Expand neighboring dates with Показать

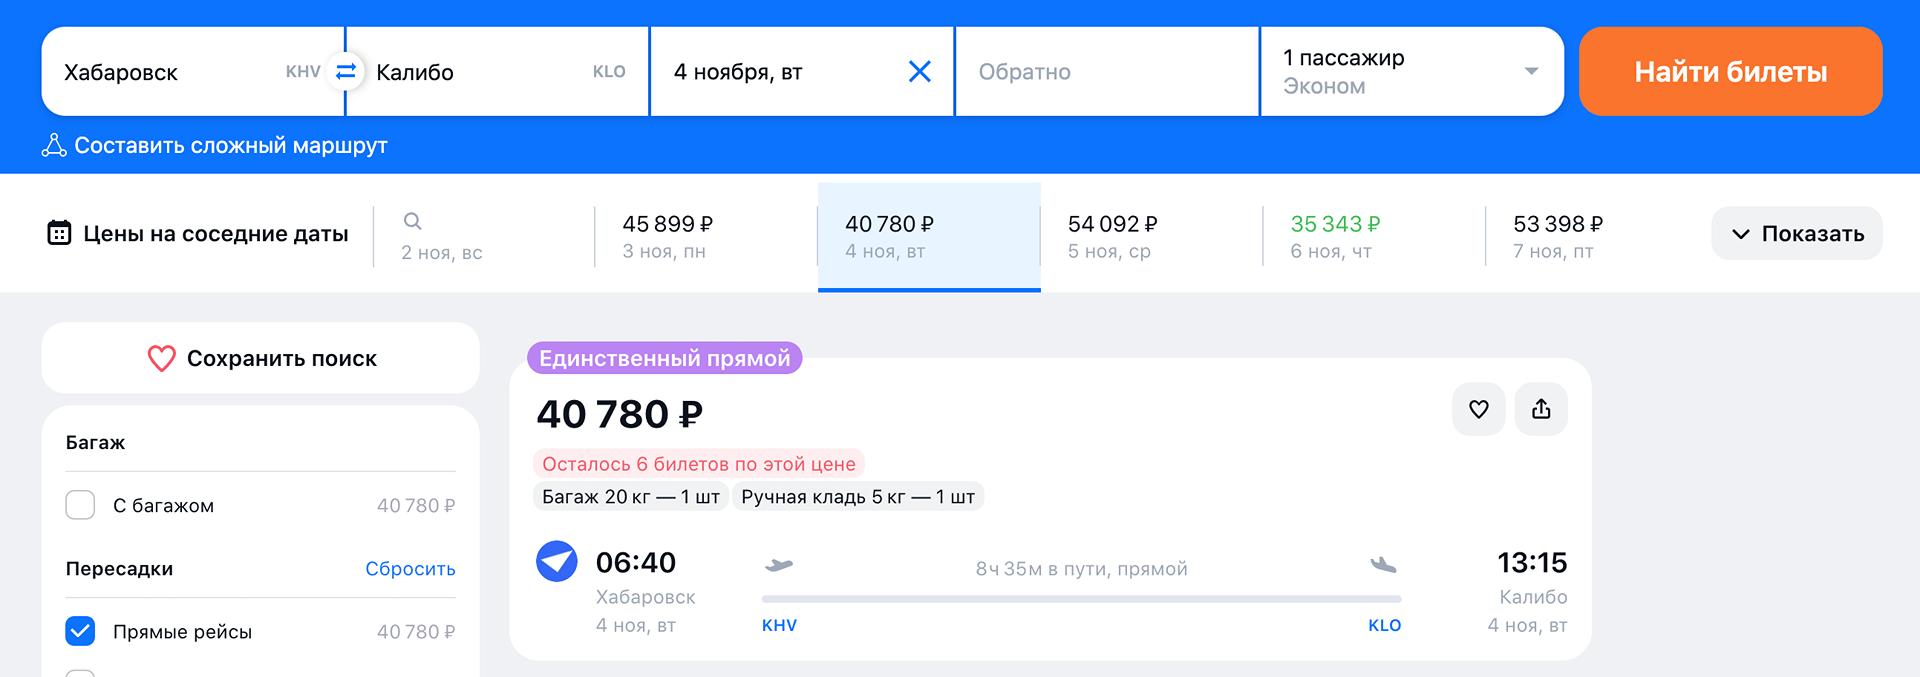[x=1796, y=234]
